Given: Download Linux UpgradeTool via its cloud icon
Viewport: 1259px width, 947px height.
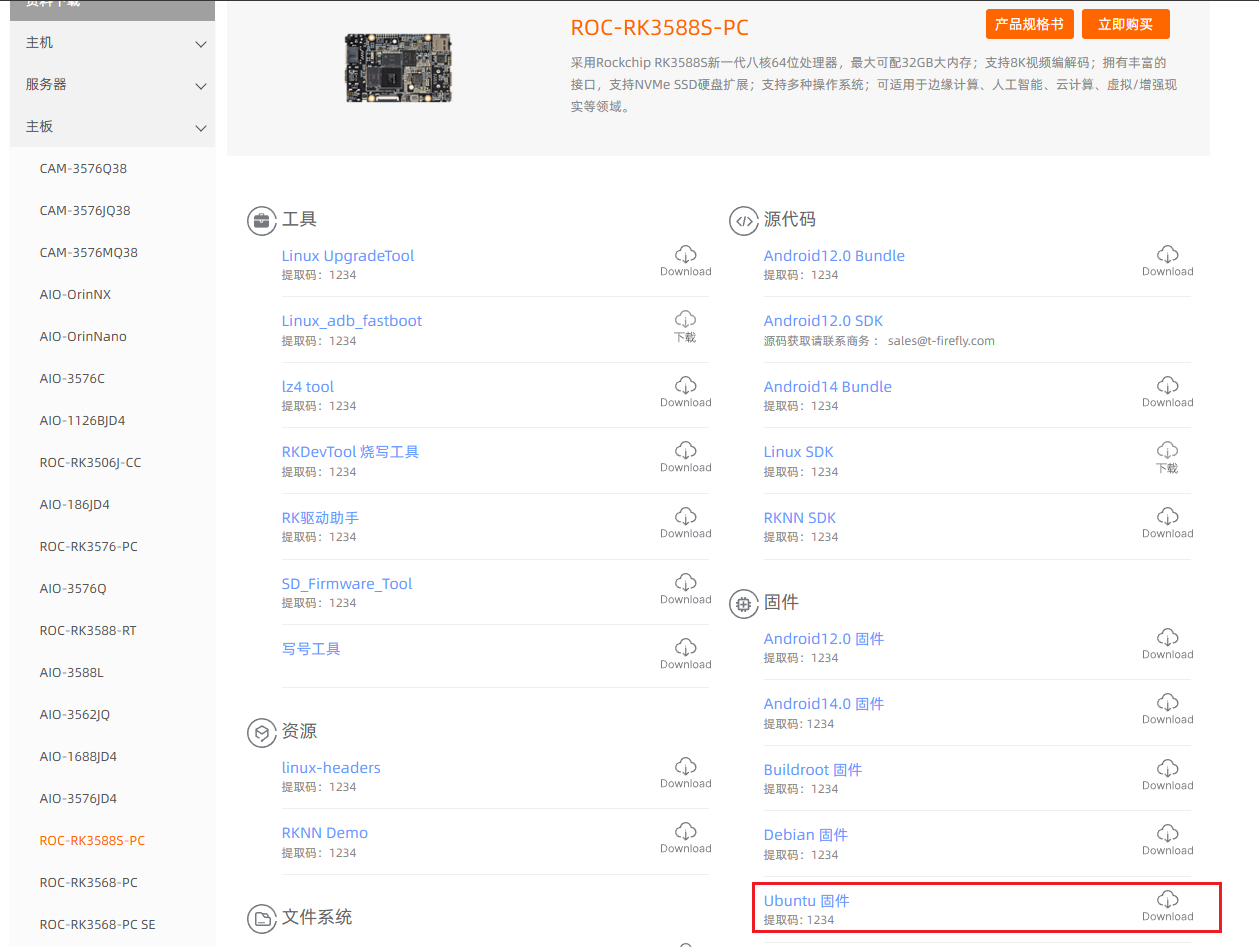Looking at the screenshot, I should [686, 254].
